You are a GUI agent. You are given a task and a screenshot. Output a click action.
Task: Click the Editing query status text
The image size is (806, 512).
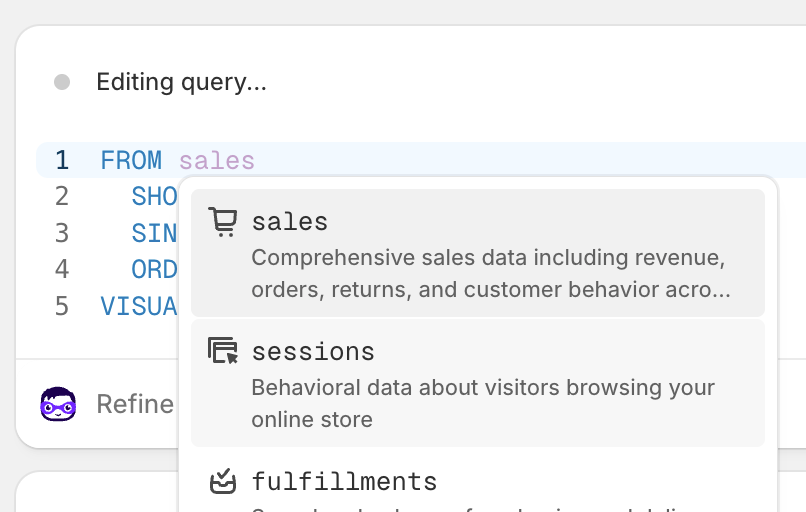181,82
